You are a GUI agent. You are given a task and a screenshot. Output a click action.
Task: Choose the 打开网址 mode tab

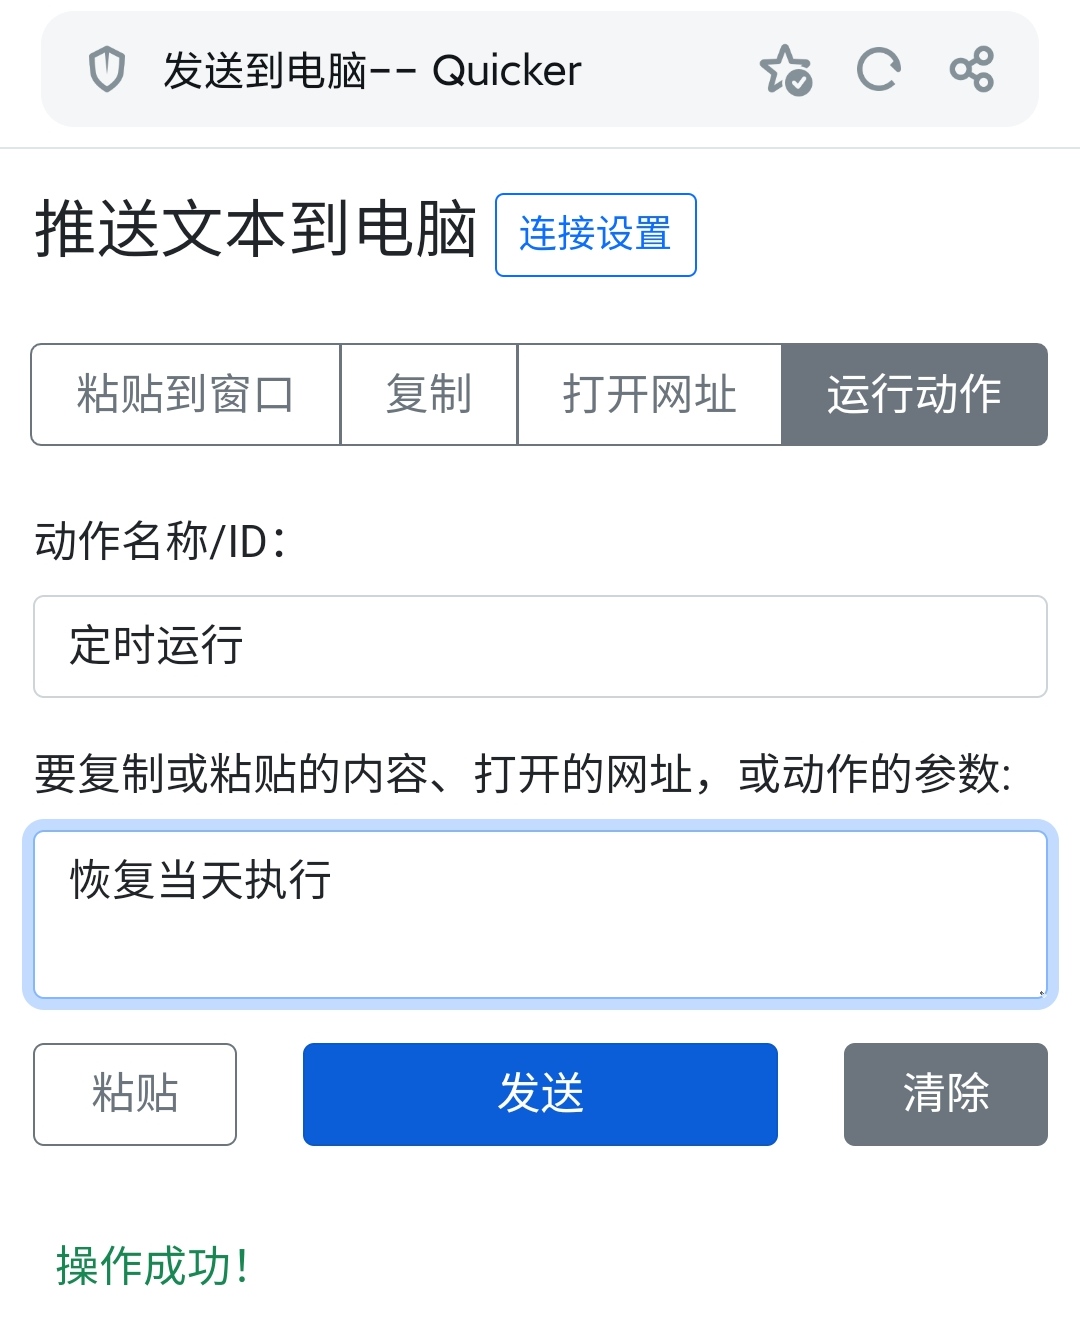pos(649,394)
